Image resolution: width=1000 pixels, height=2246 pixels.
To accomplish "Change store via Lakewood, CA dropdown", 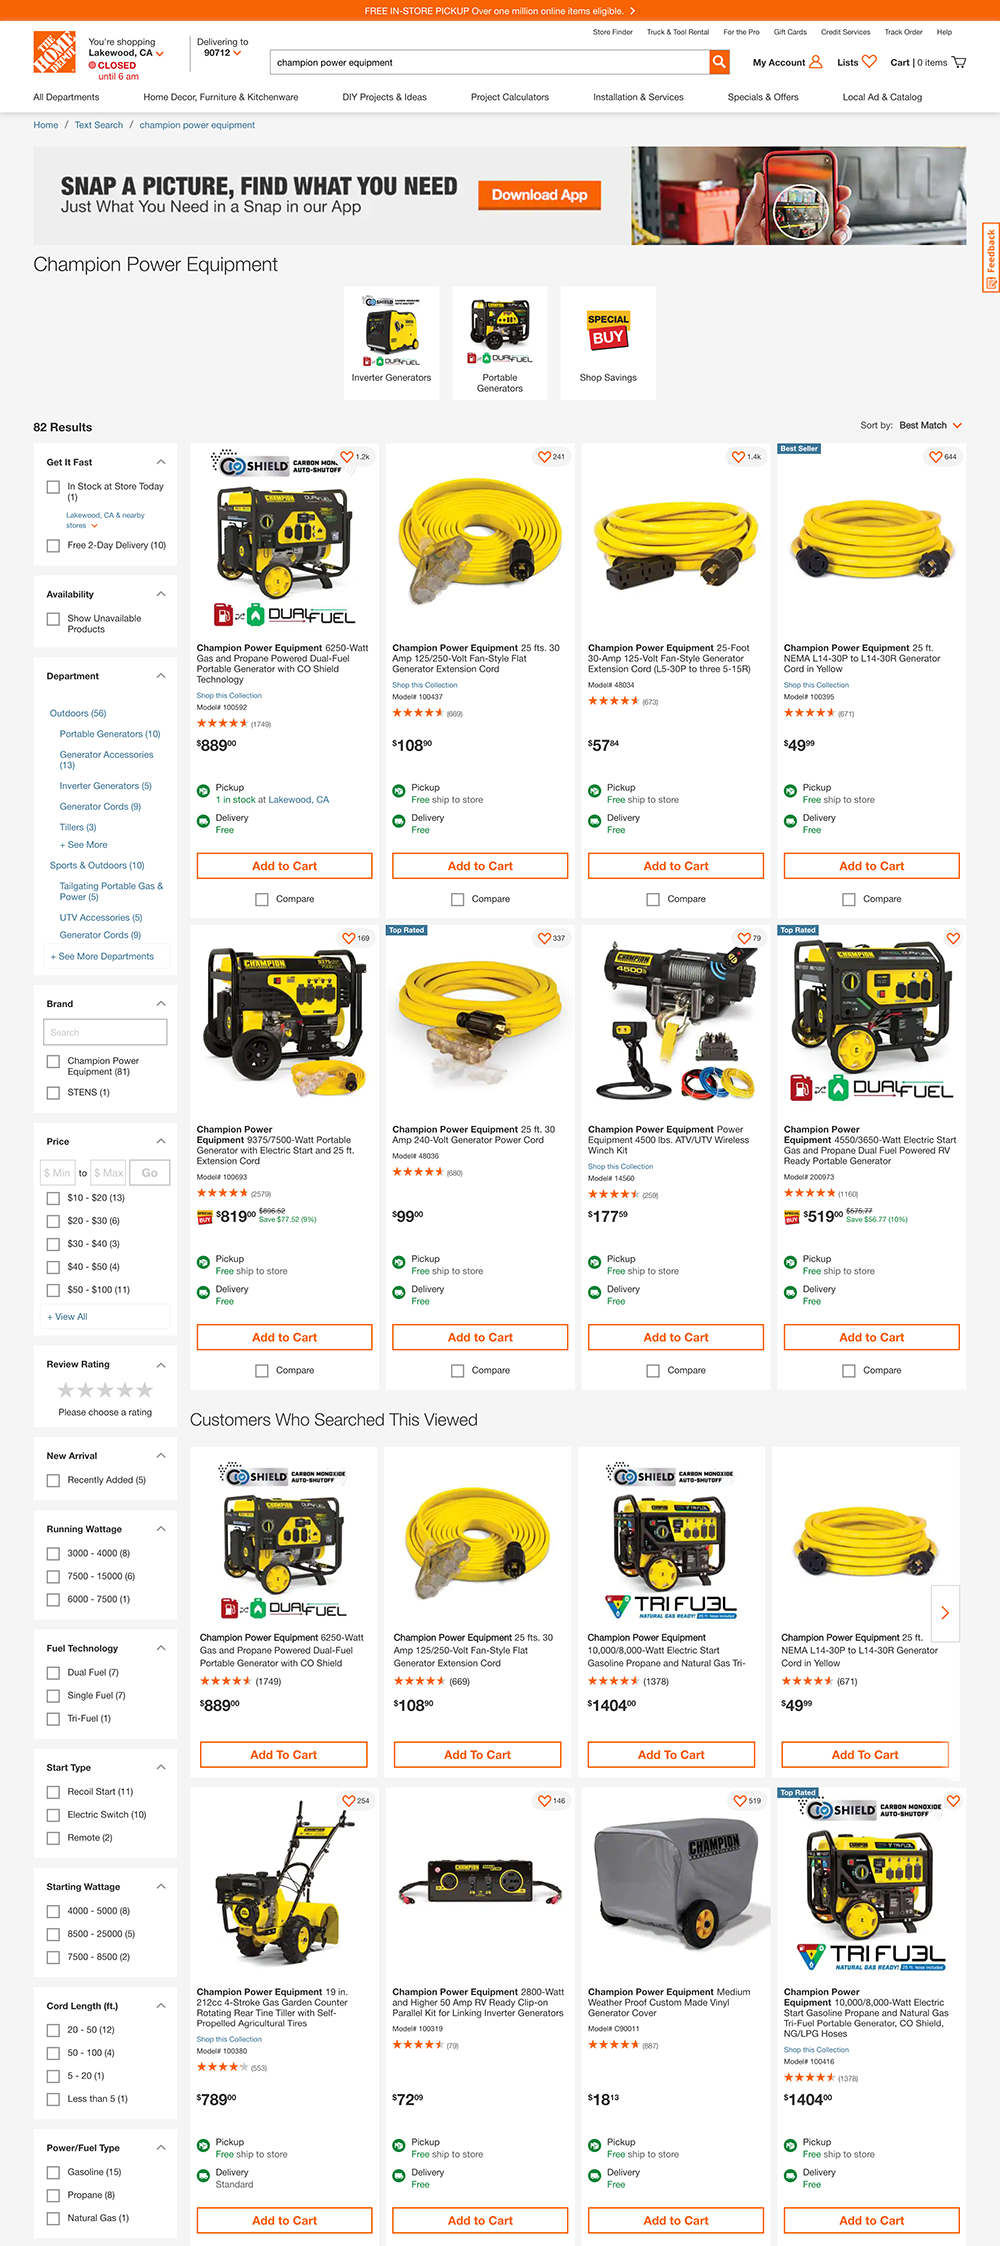I will pyautogui.click(x=126, y=53).
